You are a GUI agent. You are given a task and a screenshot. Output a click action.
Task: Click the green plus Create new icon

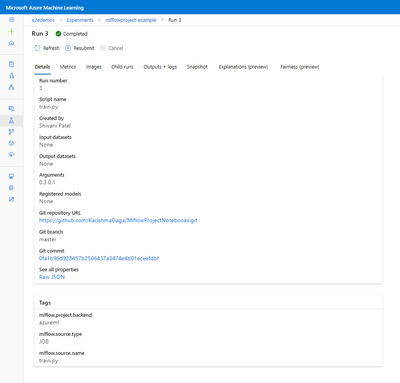click(x=12, y=31)
